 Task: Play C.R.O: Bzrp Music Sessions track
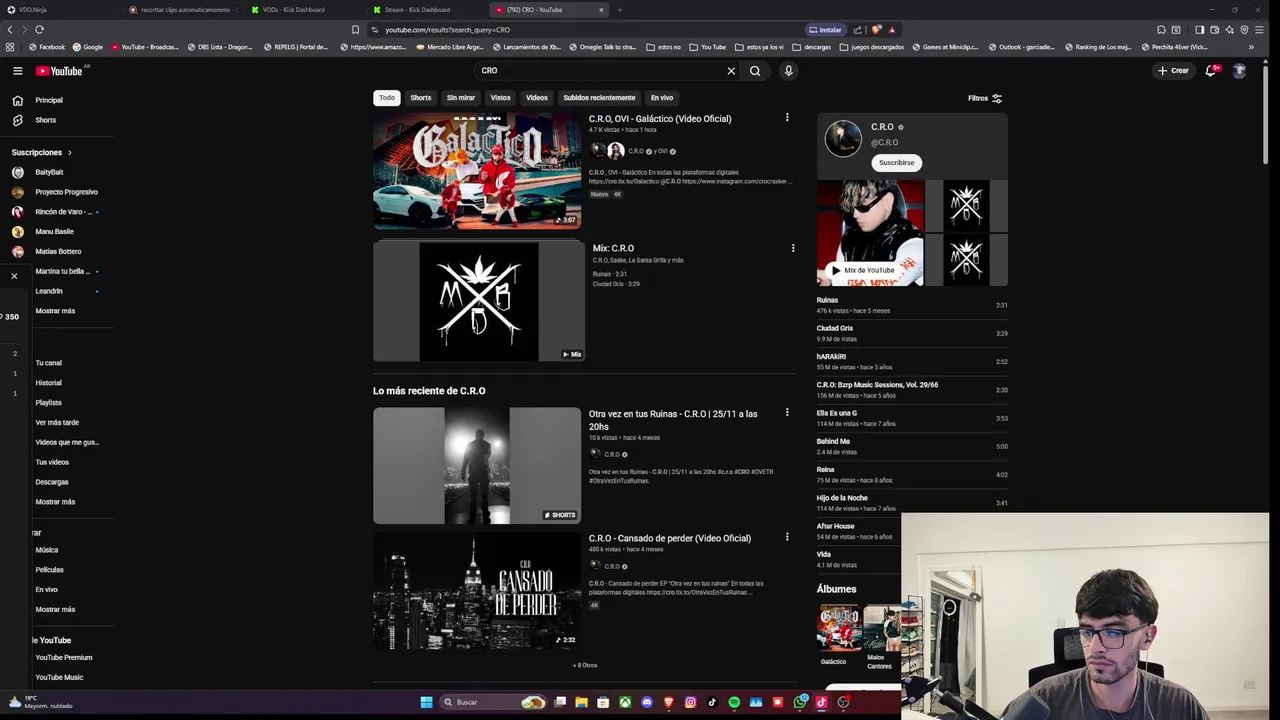coord(912,389)
